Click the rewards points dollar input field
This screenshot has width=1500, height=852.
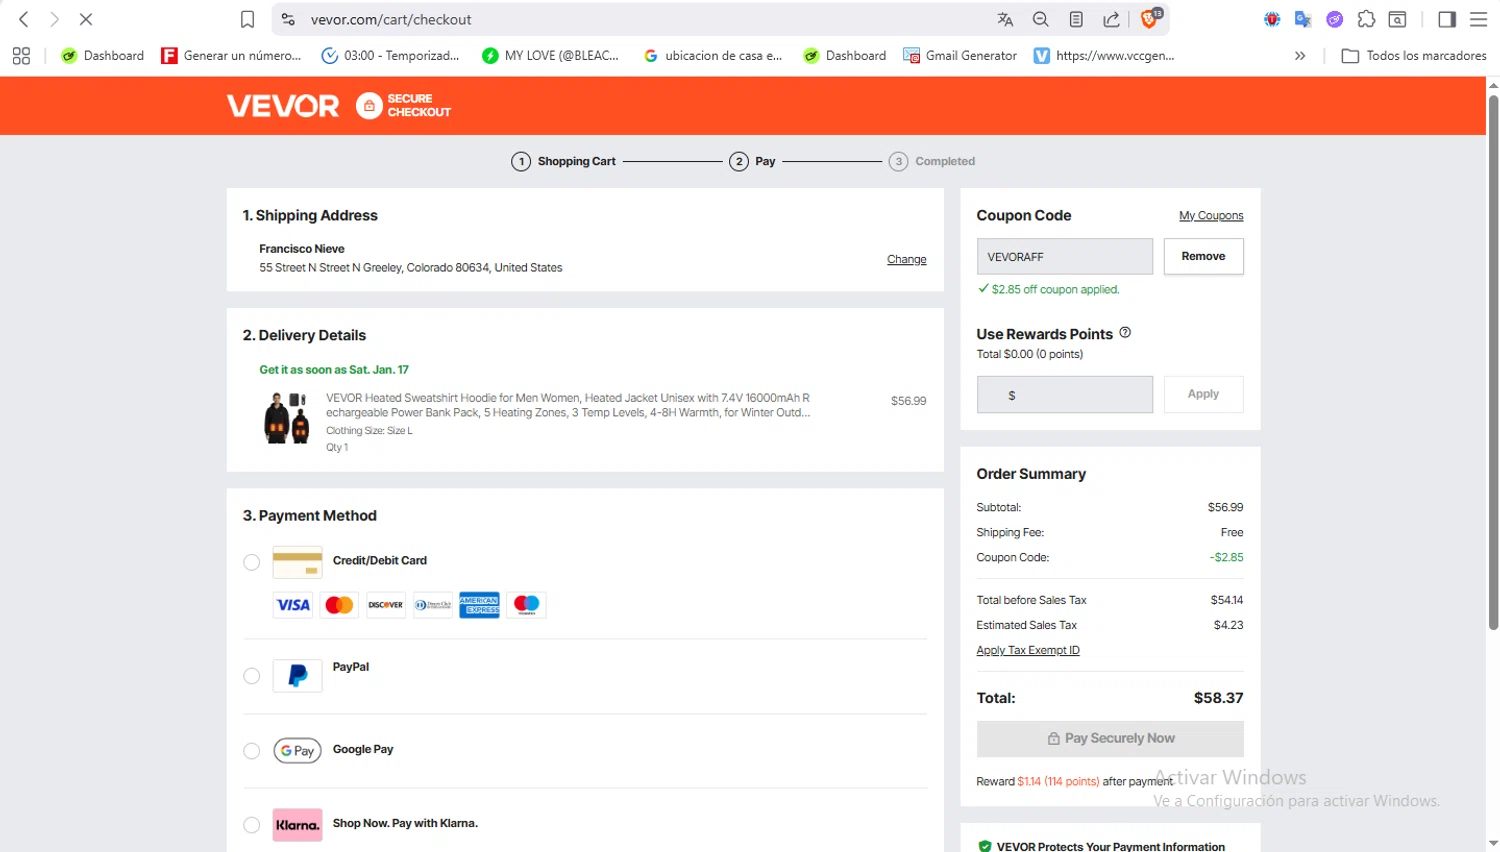tap(1064, 395)
